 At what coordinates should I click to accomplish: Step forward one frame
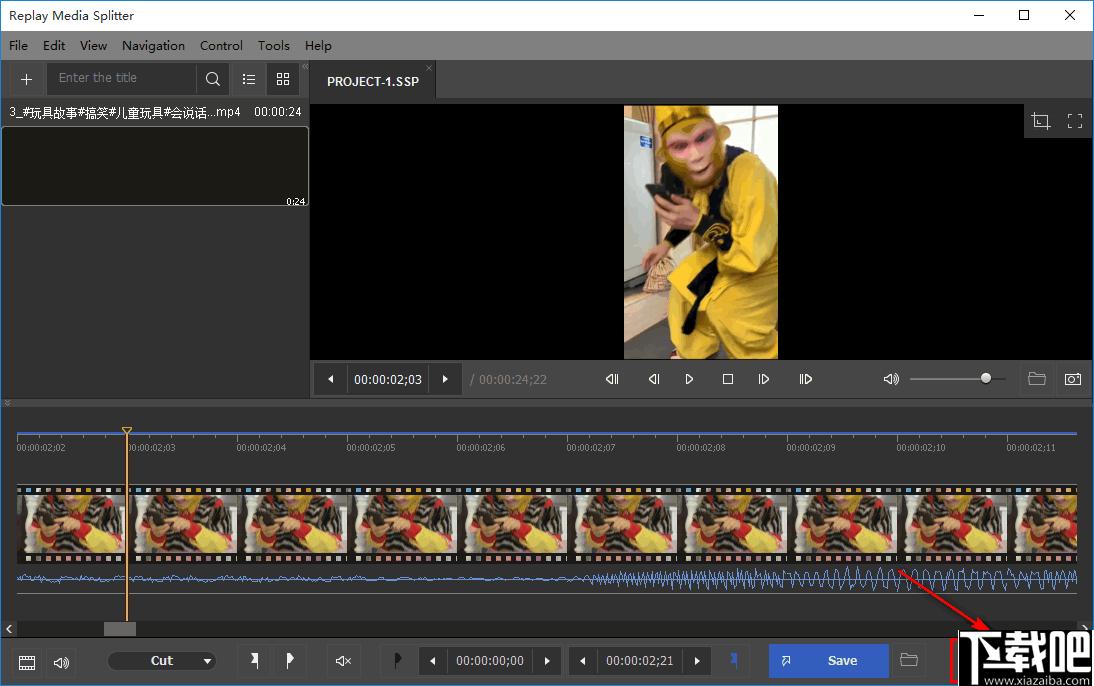click(x=764, y=379)
